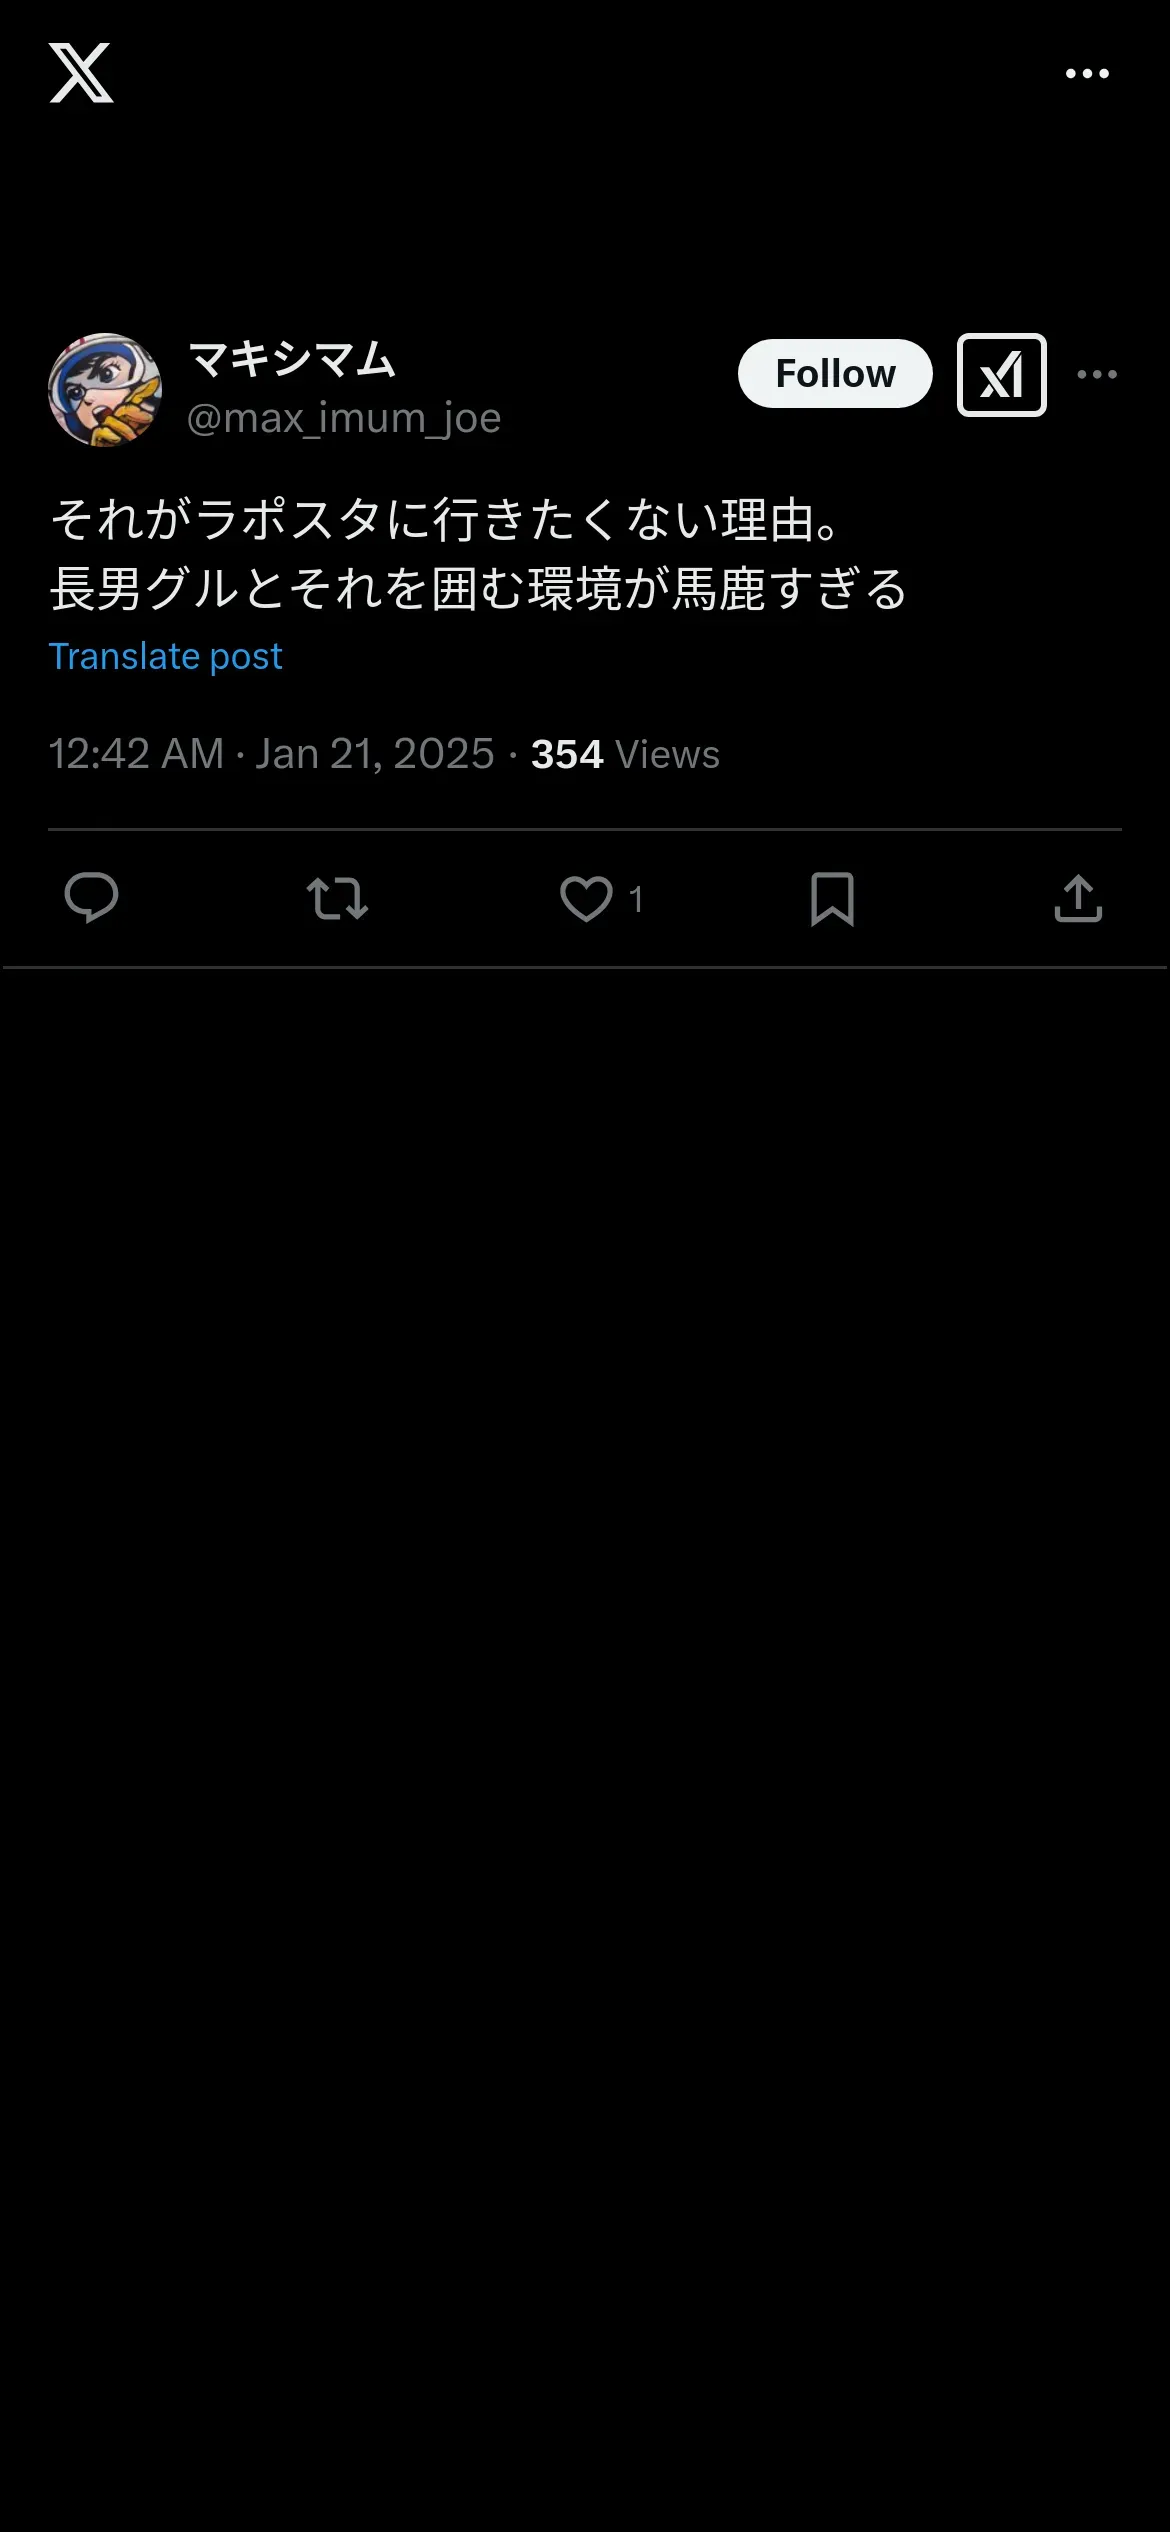View the 354 Views analytics

(x=625, y=754)
